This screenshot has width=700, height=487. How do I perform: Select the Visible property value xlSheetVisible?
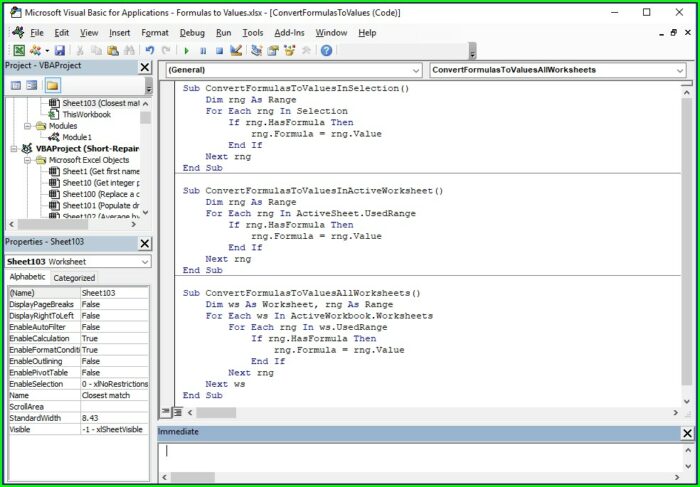[115, 429]
